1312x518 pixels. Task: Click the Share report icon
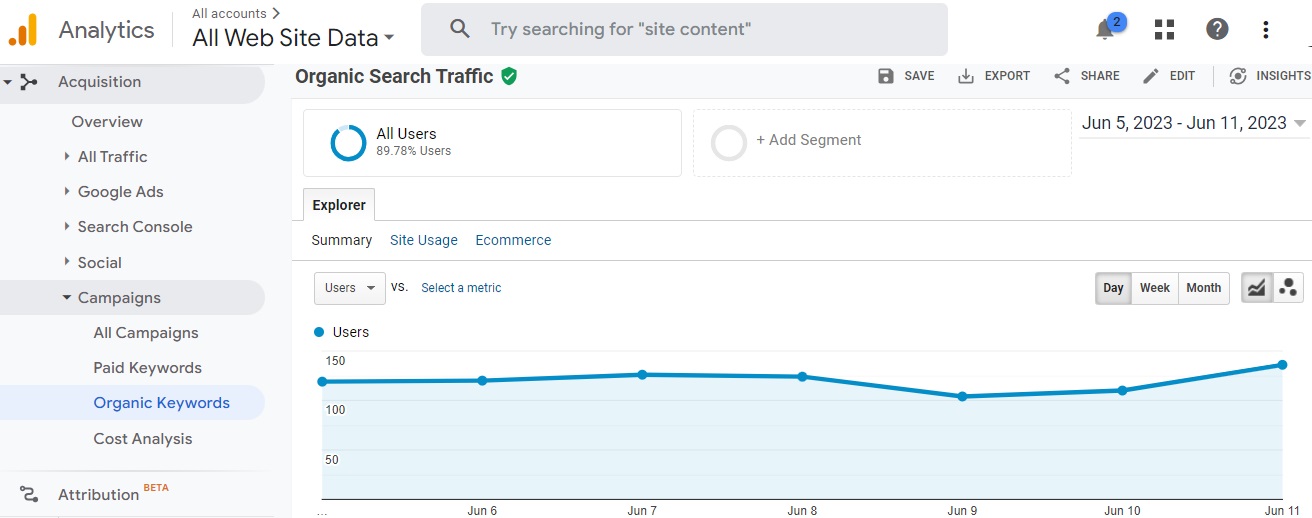tap(1062, 76)
